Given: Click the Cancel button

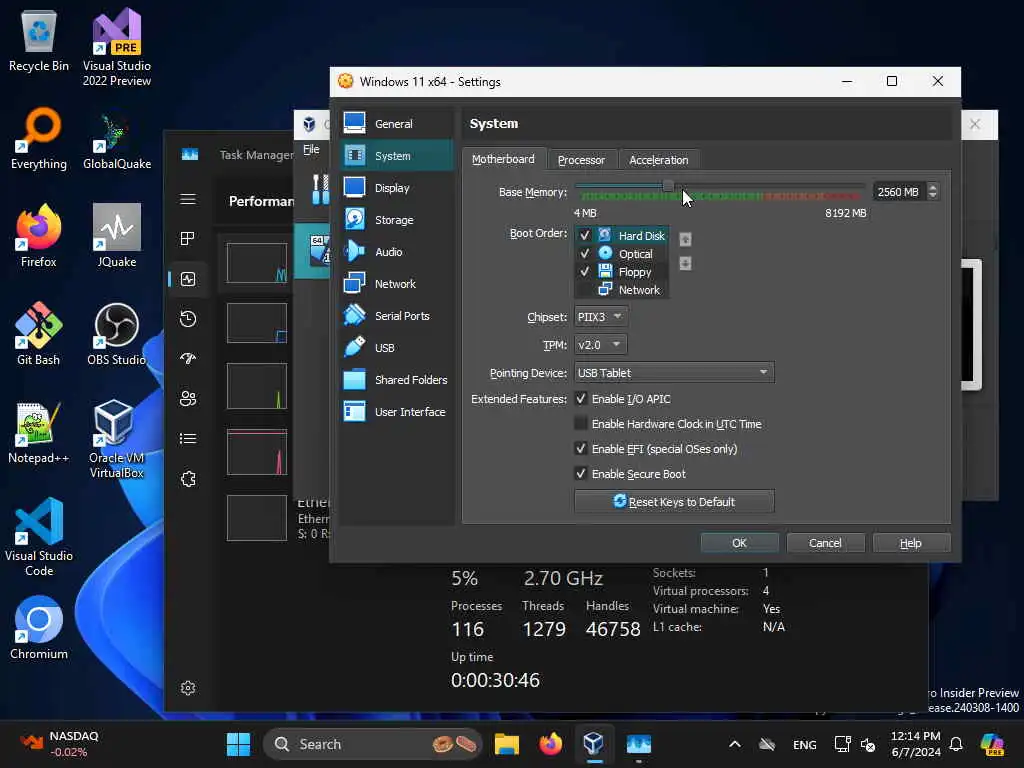Looking at the screenshot, I should [x=825, y=543].
